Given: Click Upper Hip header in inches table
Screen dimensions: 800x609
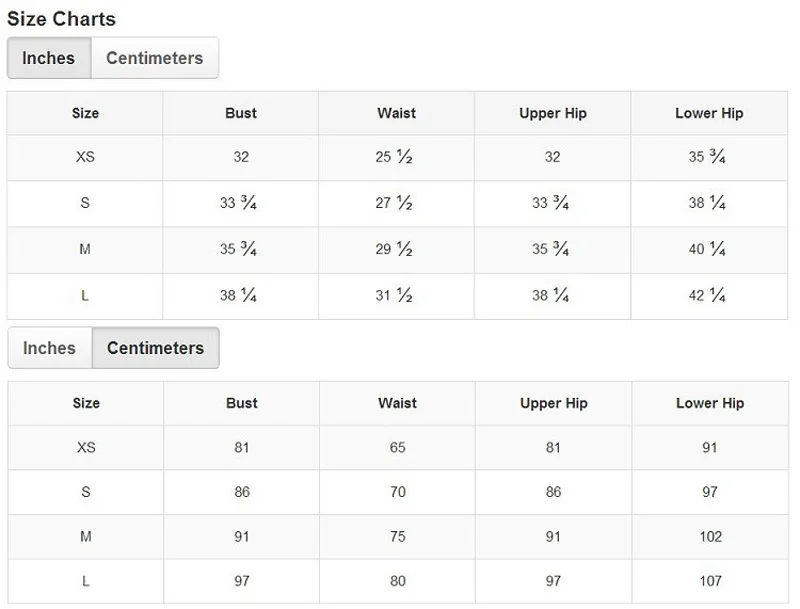Looking at the screenshot, I should pyautogui.click(x=553, y=113).
